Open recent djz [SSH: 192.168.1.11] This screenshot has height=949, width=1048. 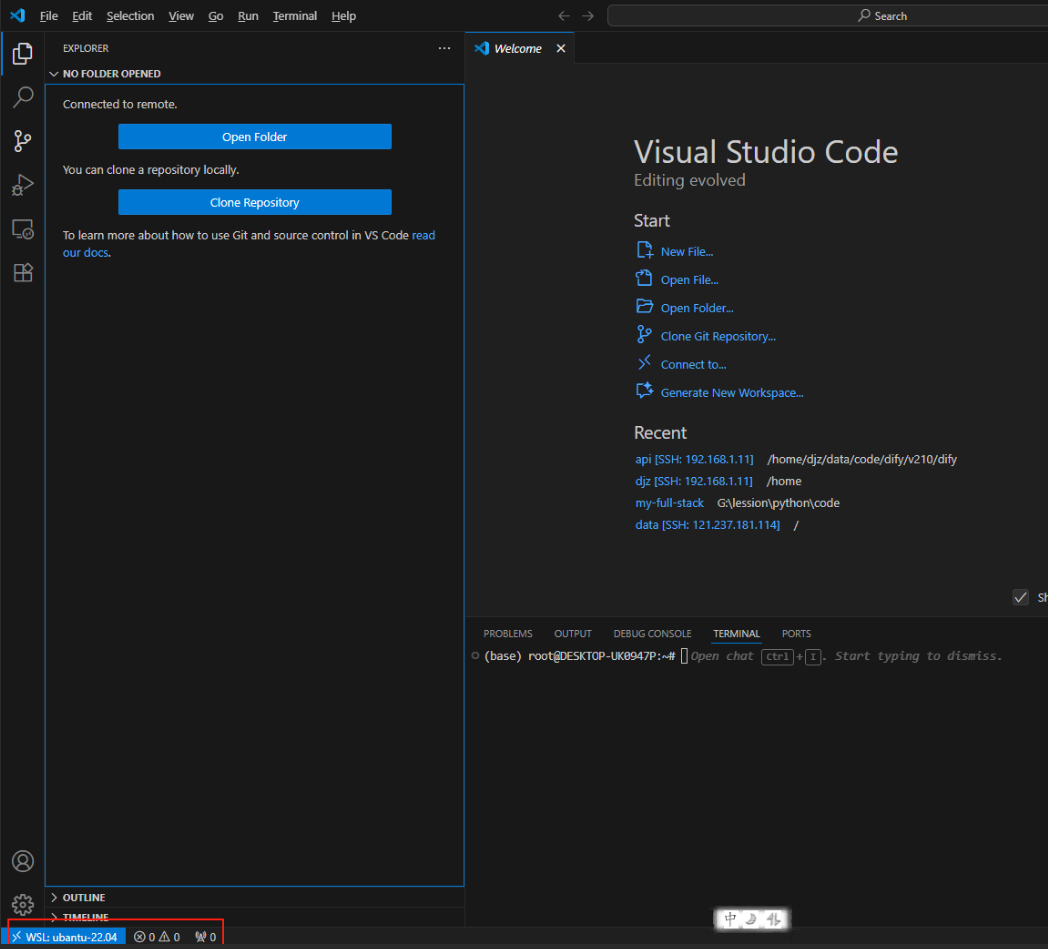pos(694,481)
